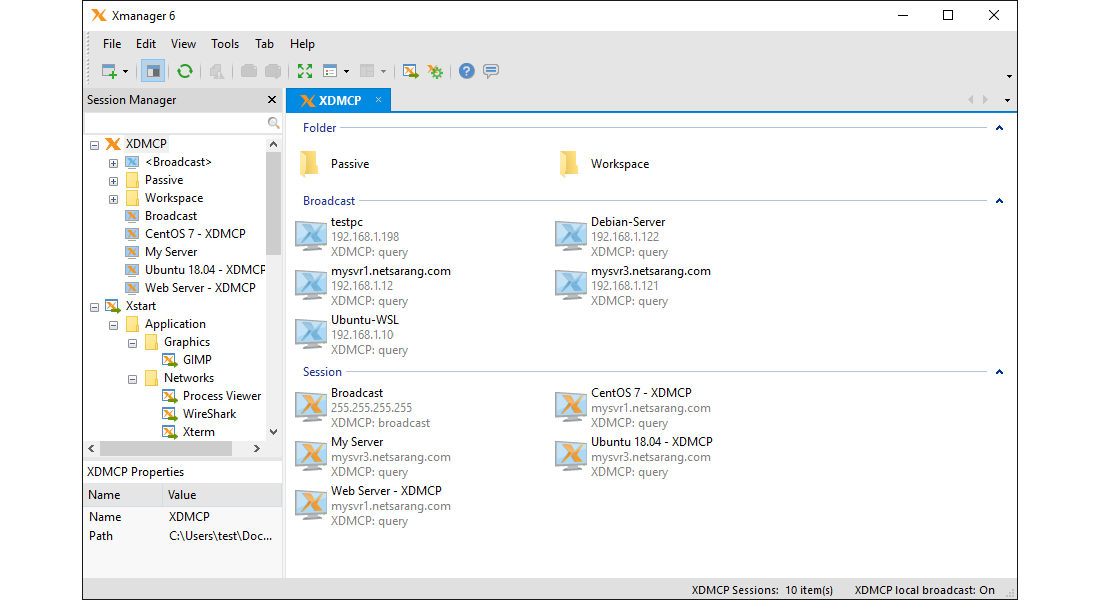Click the view mode list icon

tap(330, 71)
